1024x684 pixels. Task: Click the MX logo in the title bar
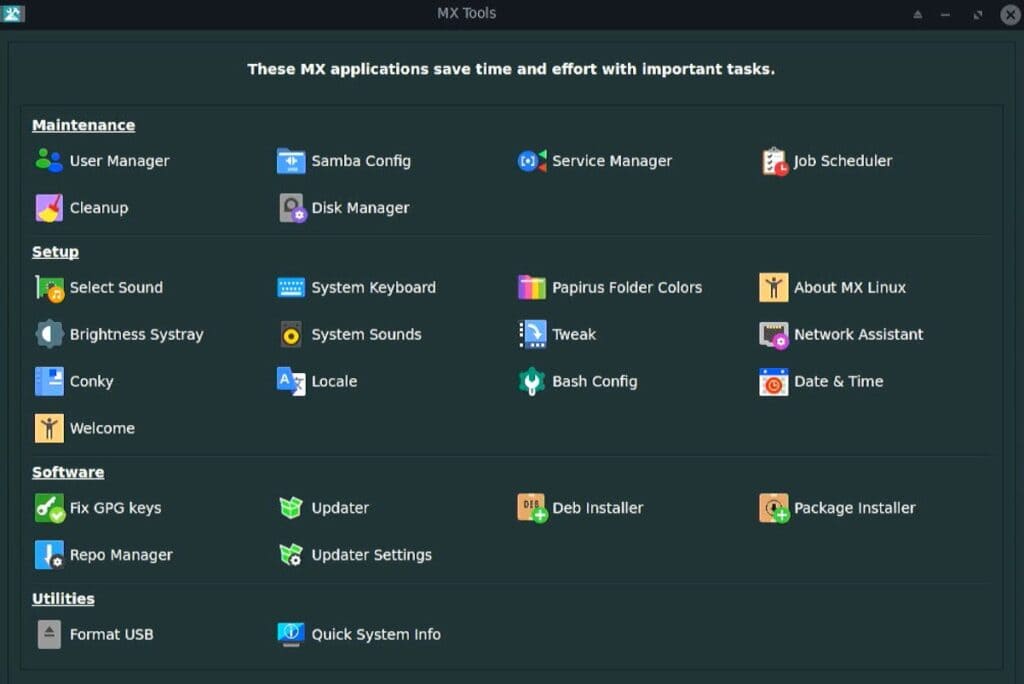pos(12,13)
